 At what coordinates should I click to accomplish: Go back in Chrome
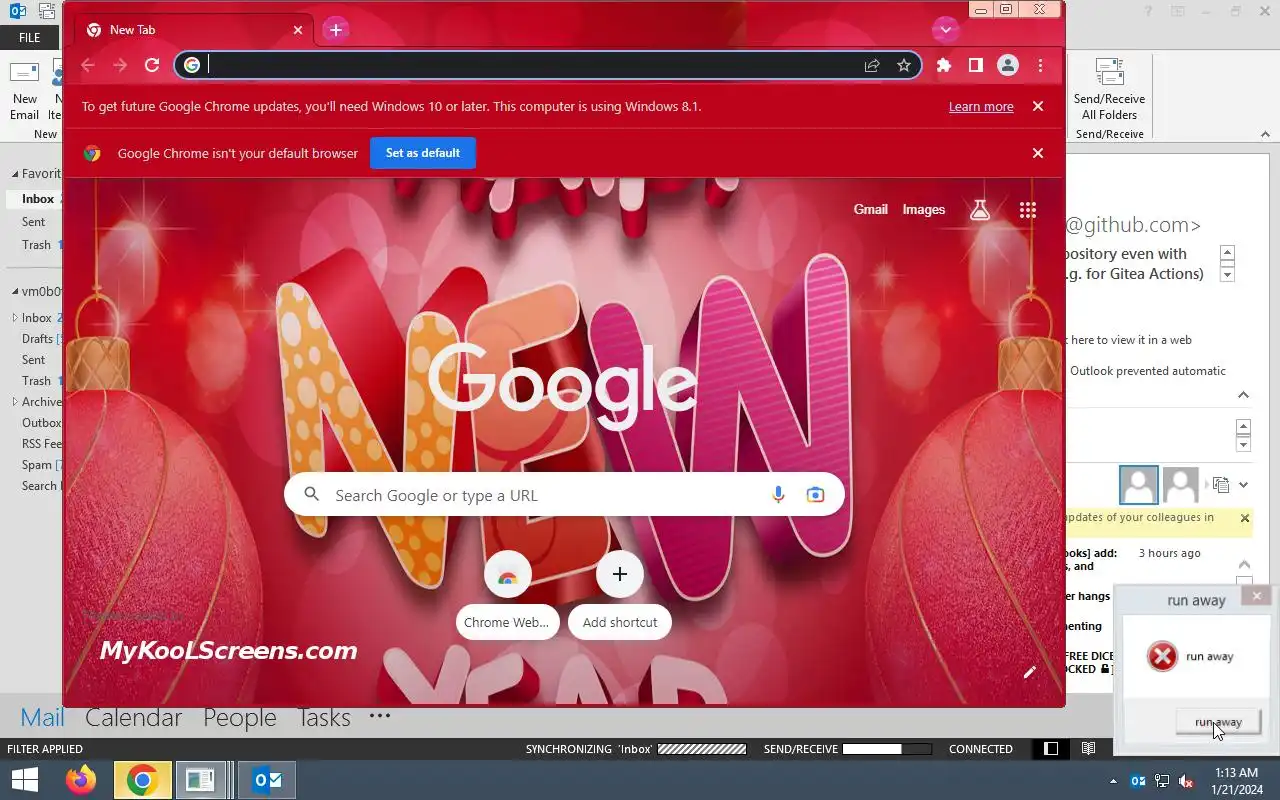[88, 65]
